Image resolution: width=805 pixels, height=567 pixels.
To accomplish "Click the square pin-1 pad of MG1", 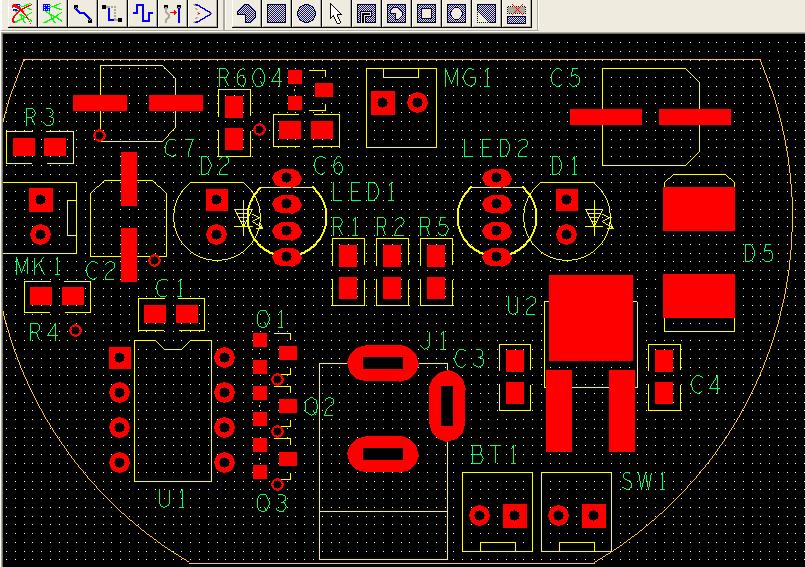I will pos(382,103).
